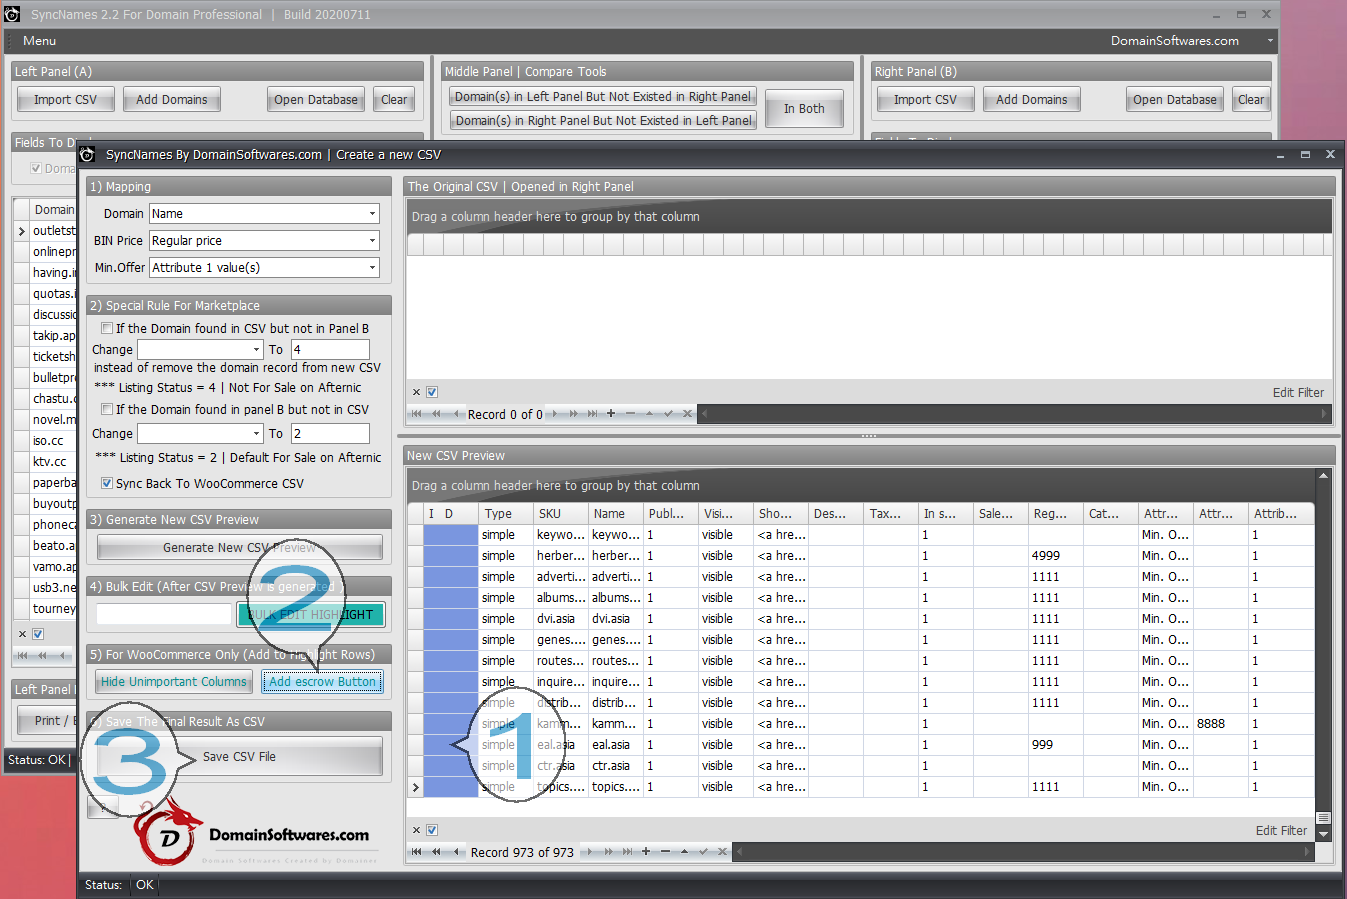The width and height of the screenshot is (1347, 899).
Task: Open dropdown arrow next to DomainSoftwares.com menu
Action: [x=1270, y=41]
